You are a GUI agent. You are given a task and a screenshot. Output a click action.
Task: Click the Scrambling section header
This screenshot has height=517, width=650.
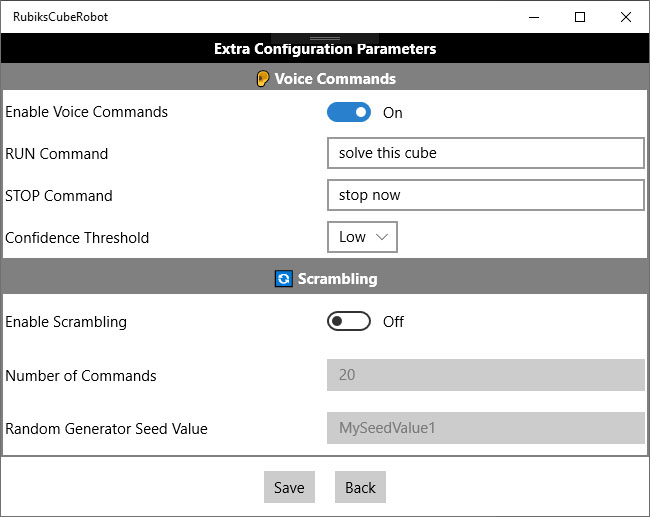[325, 278]
